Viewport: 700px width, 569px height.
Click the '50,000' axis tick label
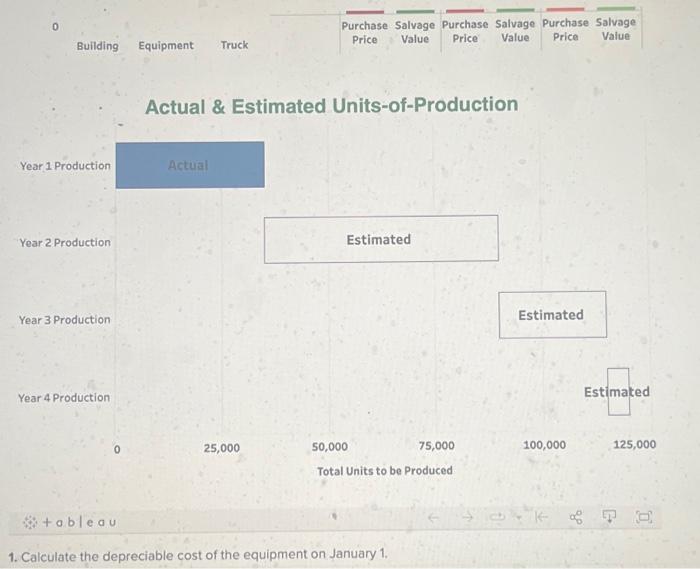pos(329,447)
